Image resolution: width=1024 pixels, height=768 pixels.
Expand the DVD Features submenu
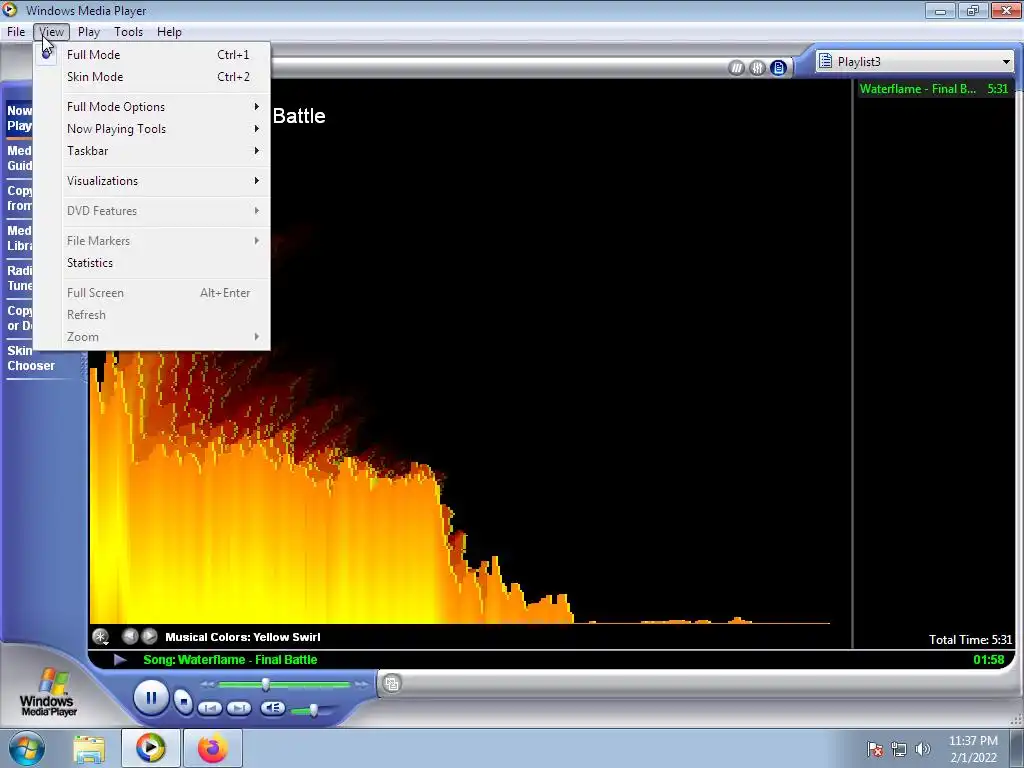point(152,211)
